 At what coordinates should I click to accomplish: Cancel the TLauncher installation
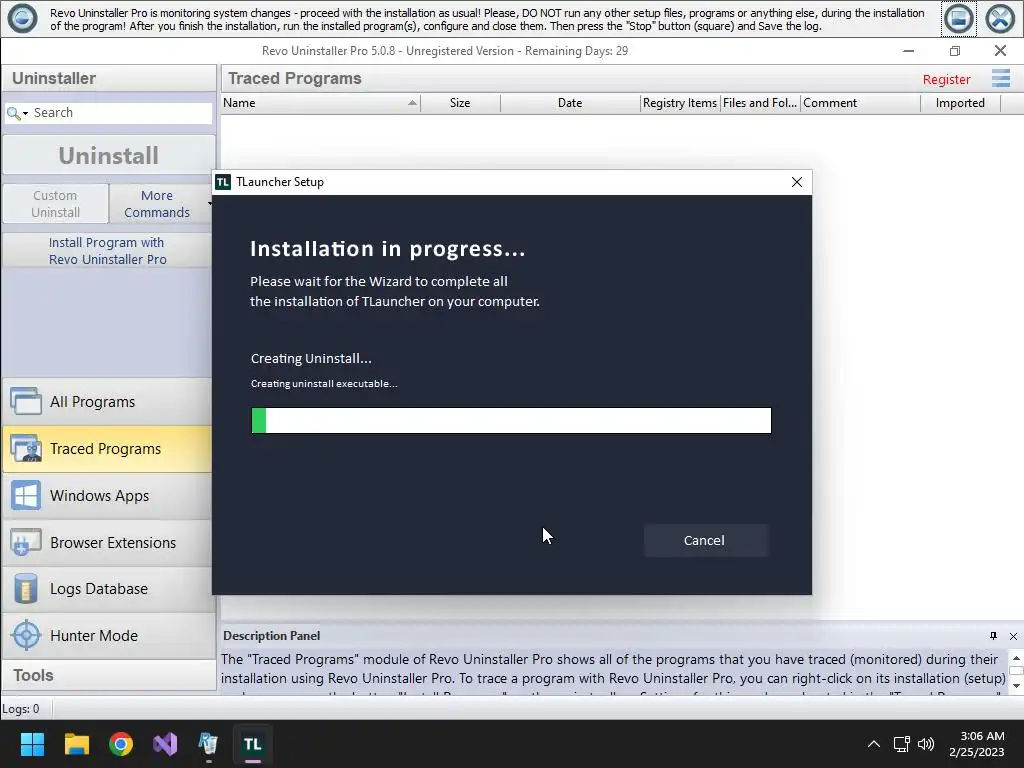[x=705, y=541]
